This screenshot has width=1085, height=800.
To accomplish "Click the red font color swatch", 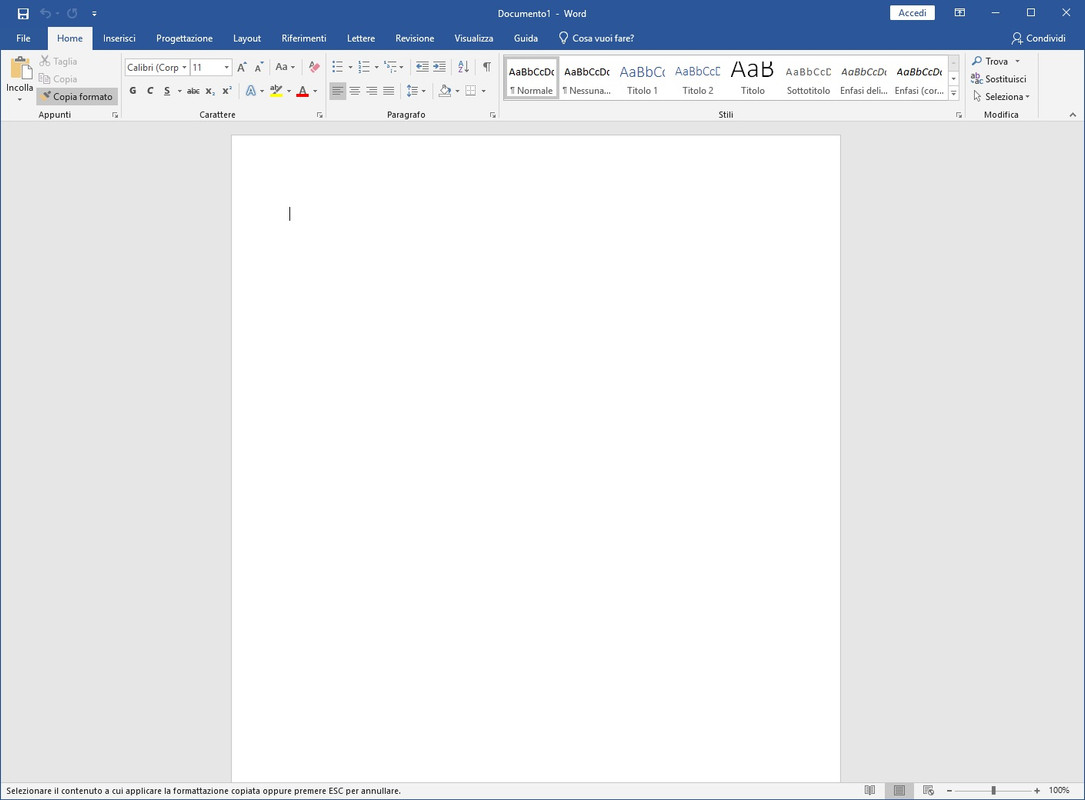I will tap(302, 91).
